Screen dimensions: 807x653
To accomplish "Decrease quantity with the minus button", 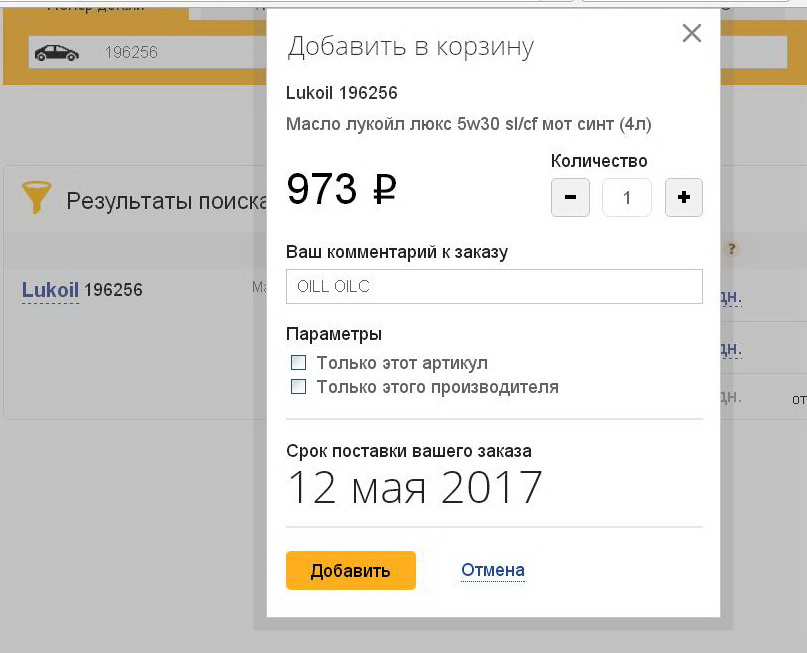I will click(x=570, y=198).
